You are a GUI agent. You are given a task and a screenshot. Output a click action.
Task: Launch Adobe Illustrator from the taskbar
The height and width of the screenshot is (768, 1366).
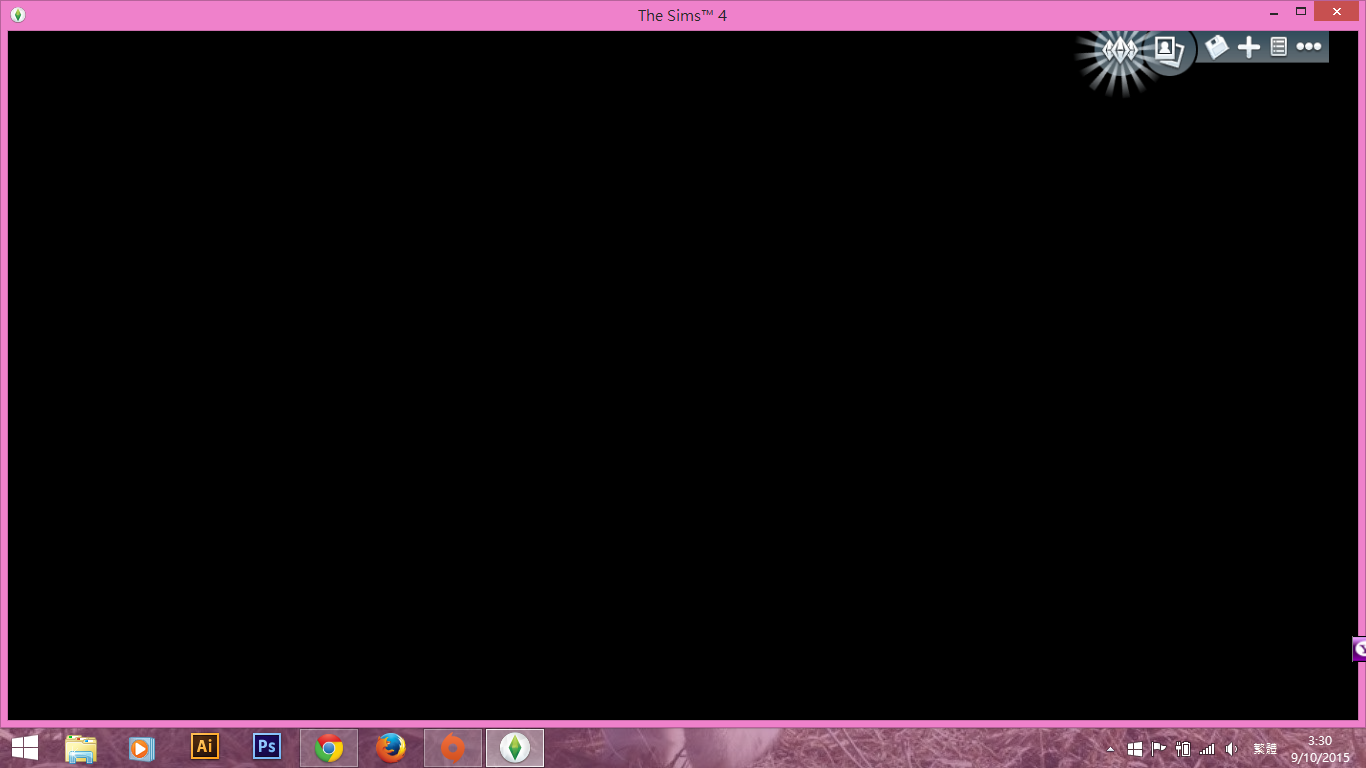(x=205, y=746)
